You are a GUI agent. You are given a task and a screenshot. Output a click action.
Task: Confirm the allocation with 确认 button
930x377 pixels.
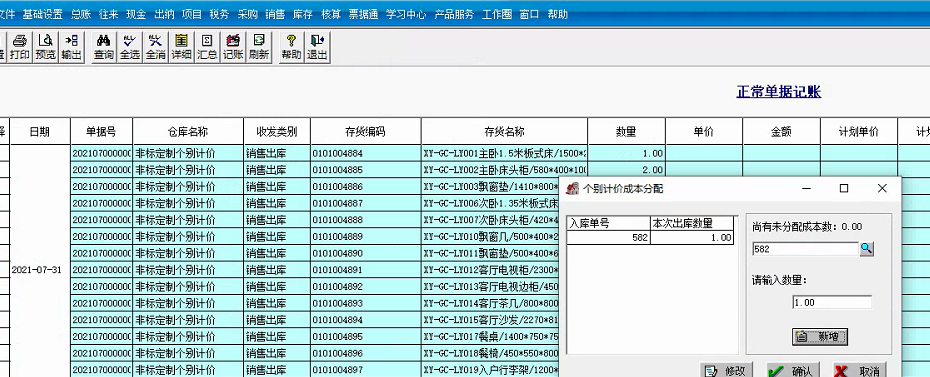pyautogui.click(x=794, y=371)
